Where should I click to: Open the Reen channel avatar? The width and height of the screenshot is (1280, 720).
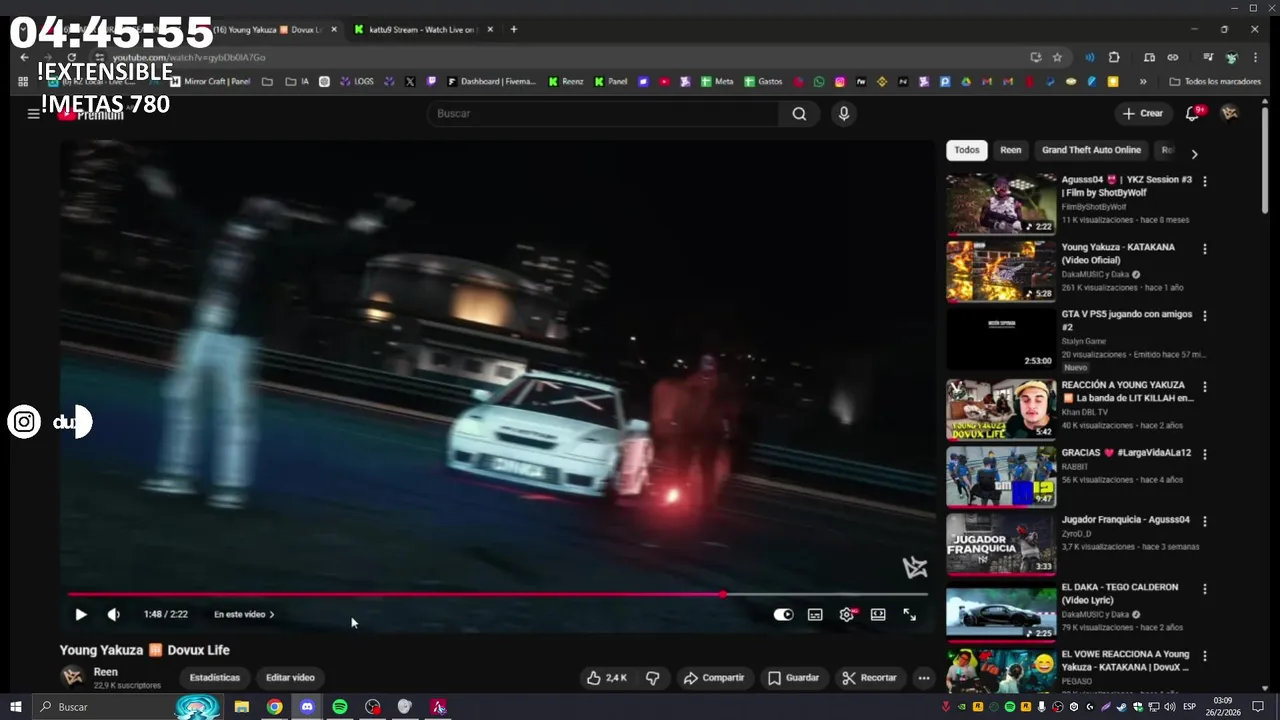(x=72, y=677)
